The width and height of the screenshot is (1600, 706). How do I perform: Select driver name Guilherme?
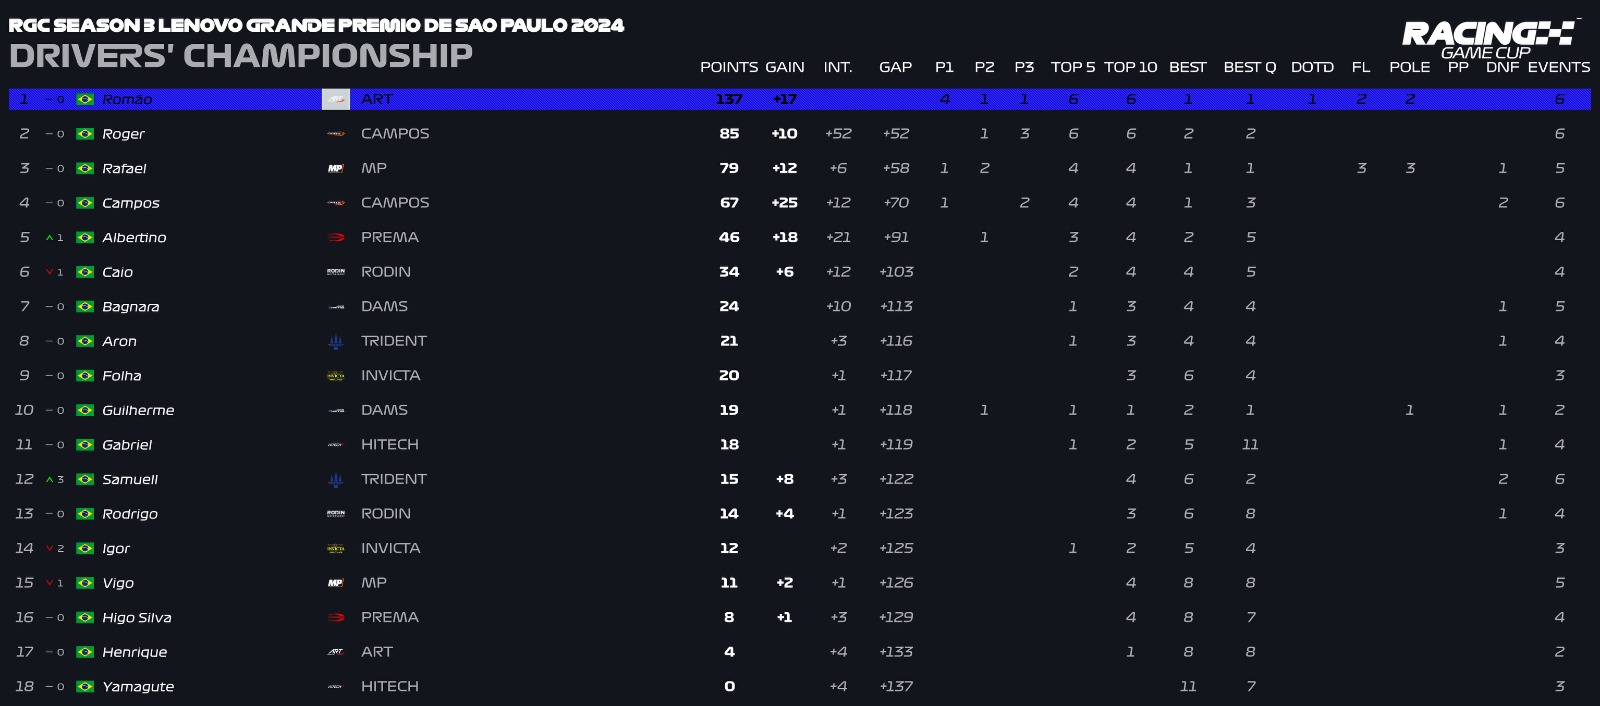138,411
